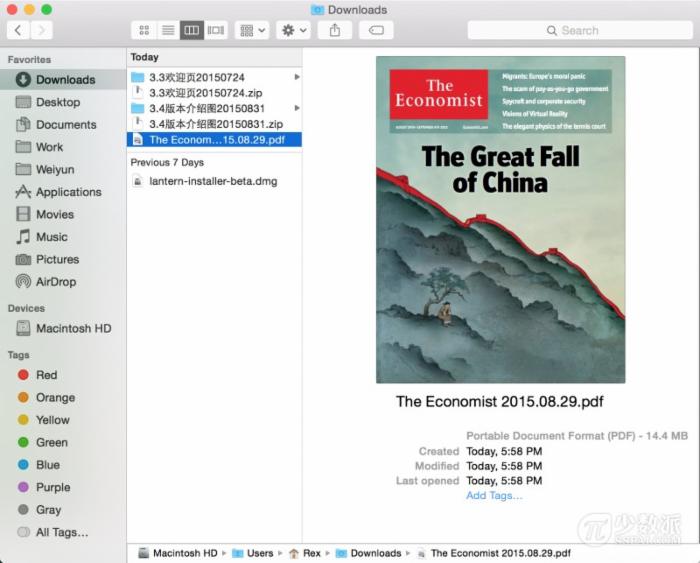Expand the 3.3欢迎页20150724 folder arrow
700x563 pixels.
pyautogui.click(x=296, y=77)
